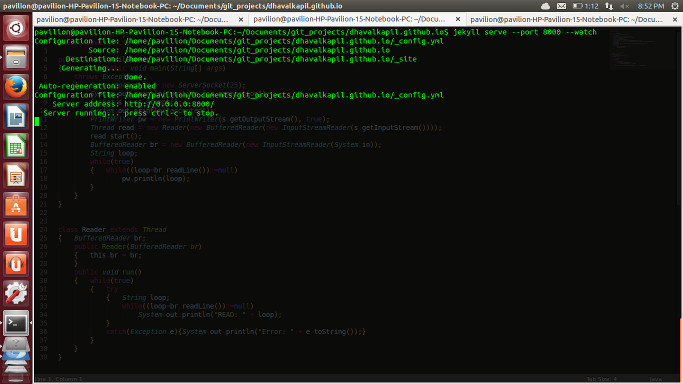The height and width of the screenshot is (384, 683).
Task: Open the network connections indicator
Action: (x=609, y=6)
